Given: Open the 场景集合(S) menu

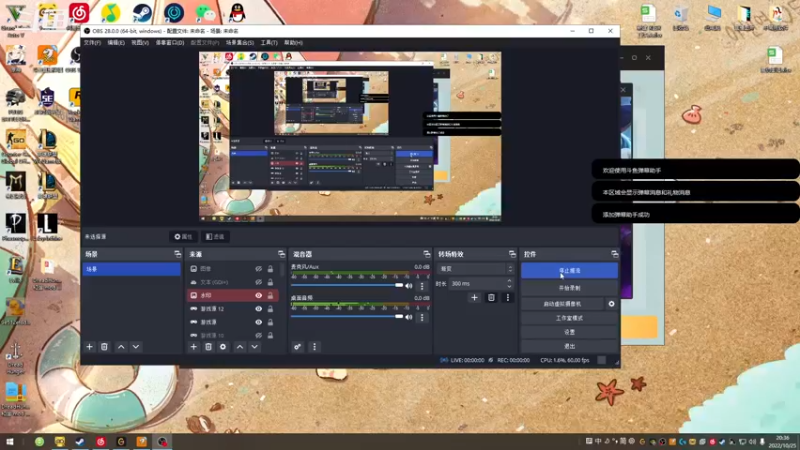Looking at the screenshot, I should point(240,43).
